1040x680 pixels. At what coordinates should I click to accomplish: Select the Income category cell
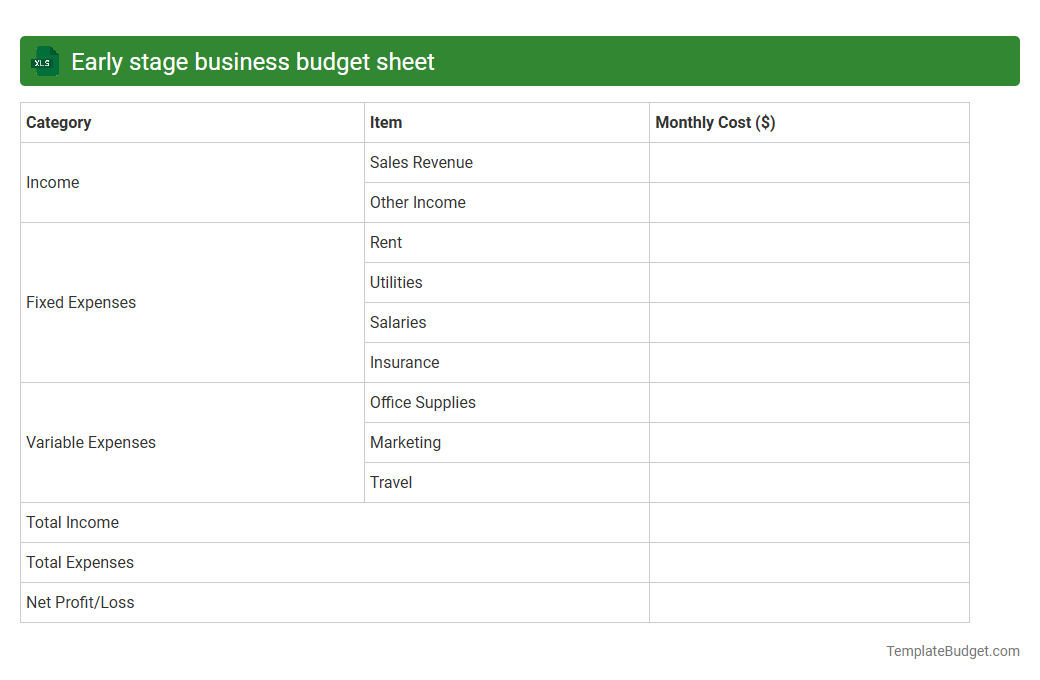53,182
